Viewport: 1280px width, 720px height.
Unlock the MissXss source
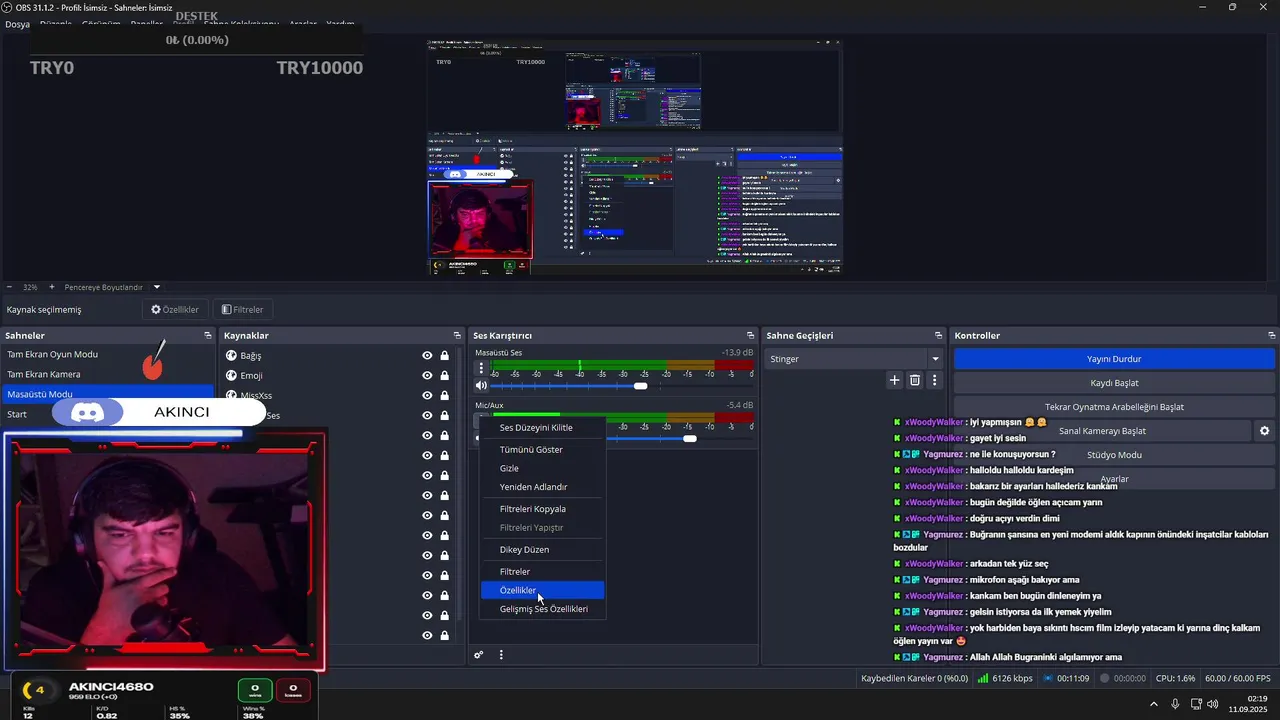[444, 396]
